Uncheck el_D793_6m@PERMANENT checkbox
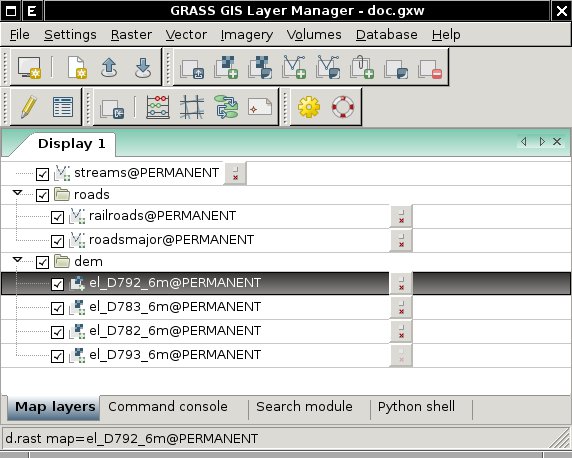This screenshot has height=458, width=572. (x=57, y=356)
